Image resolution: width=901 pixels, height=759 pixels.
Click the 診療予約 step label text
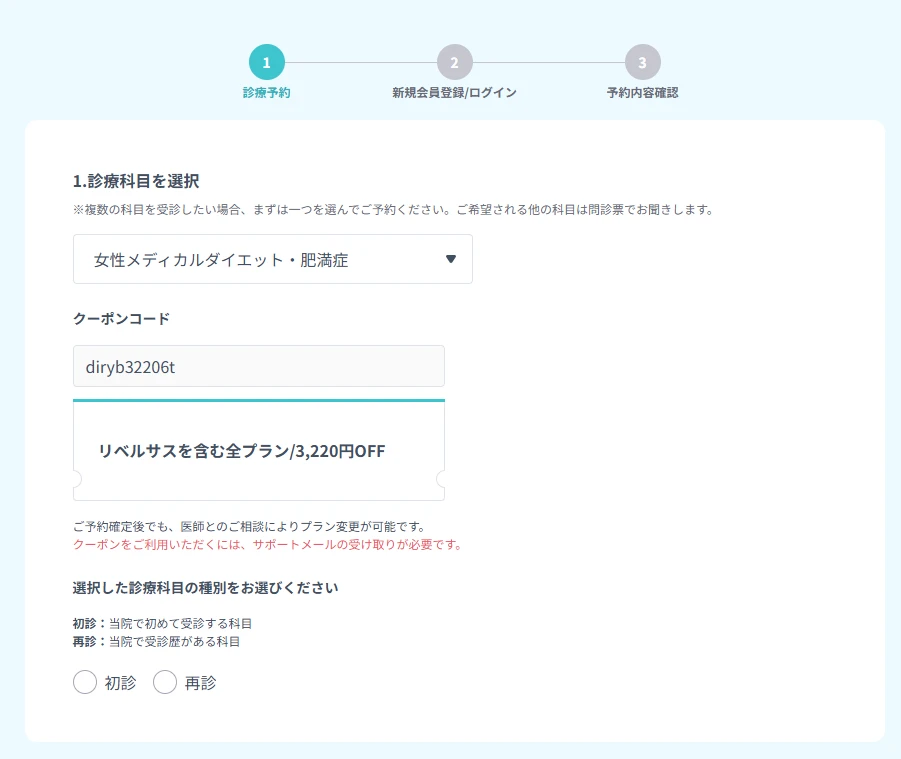pyautogui.click(x=264, y=91)
